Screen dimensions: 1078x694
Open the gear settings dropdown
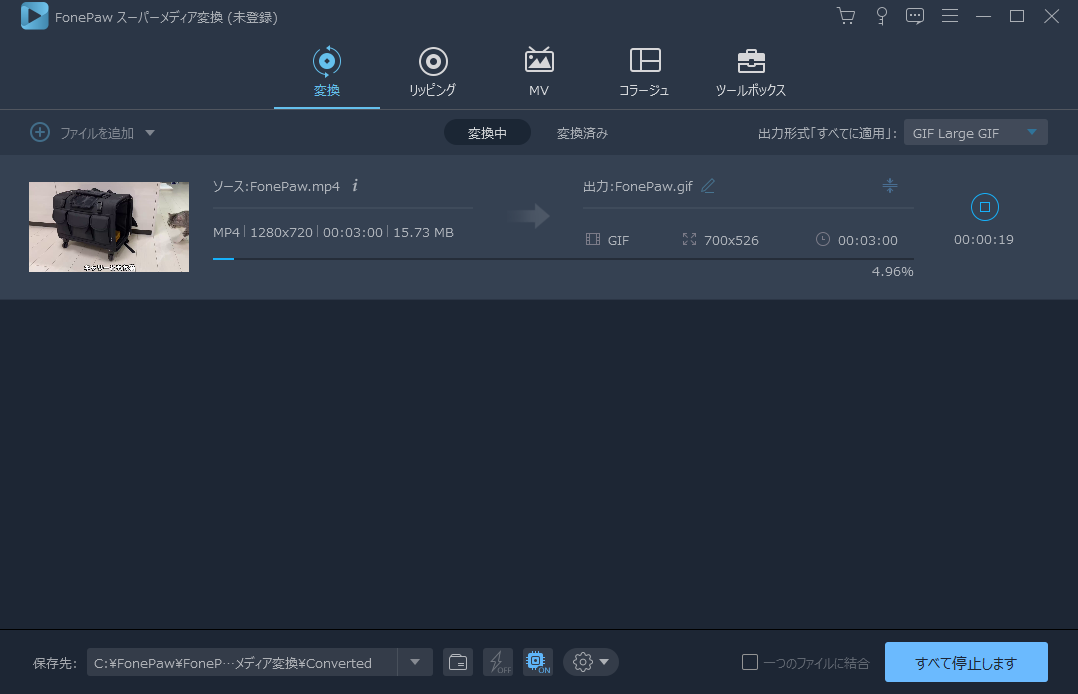point(591,662)
